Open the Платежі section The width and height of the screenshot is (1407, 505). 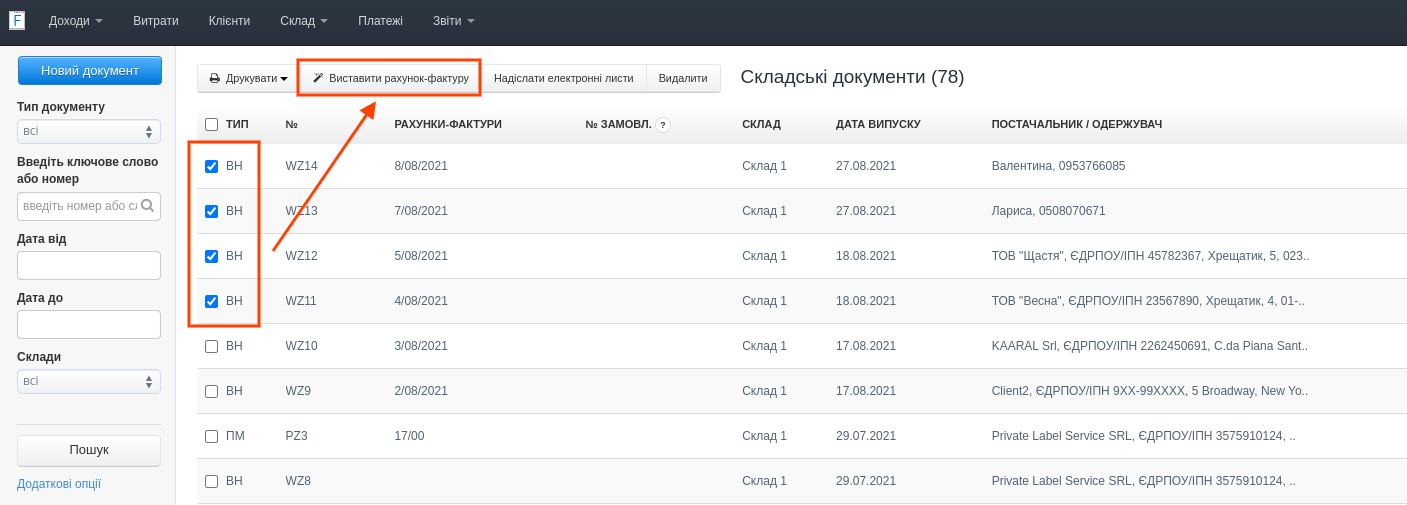tap(380, 21)
